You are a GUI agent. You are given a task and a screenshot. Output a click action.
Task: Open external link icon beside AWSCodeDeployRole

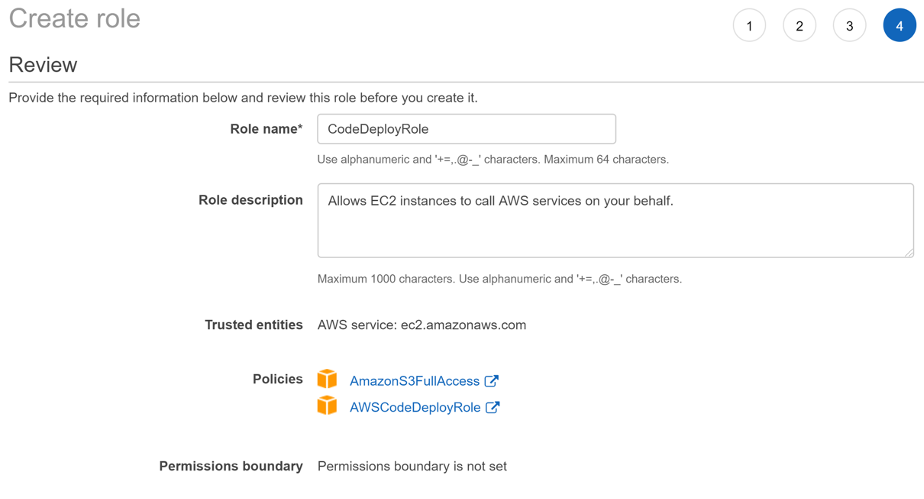493,407
